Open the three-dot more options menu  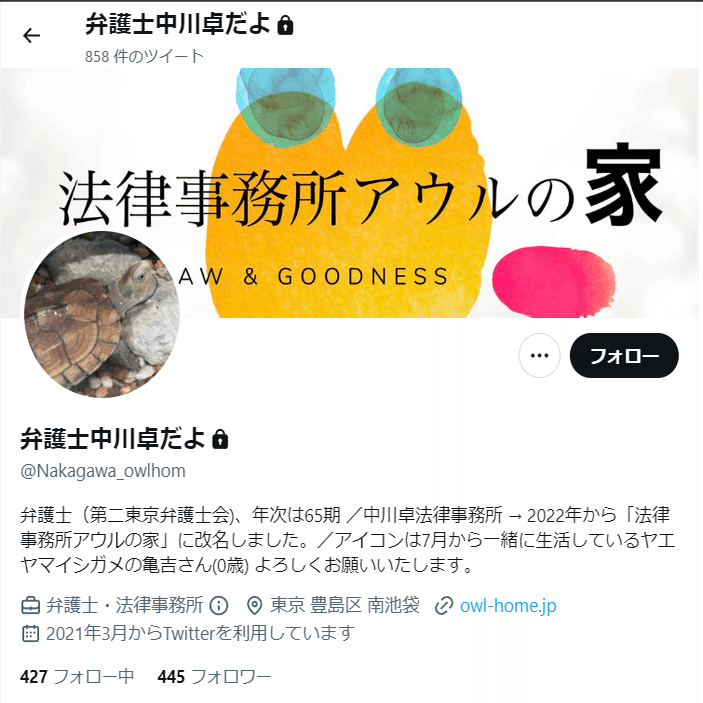(x=539, y=356)
